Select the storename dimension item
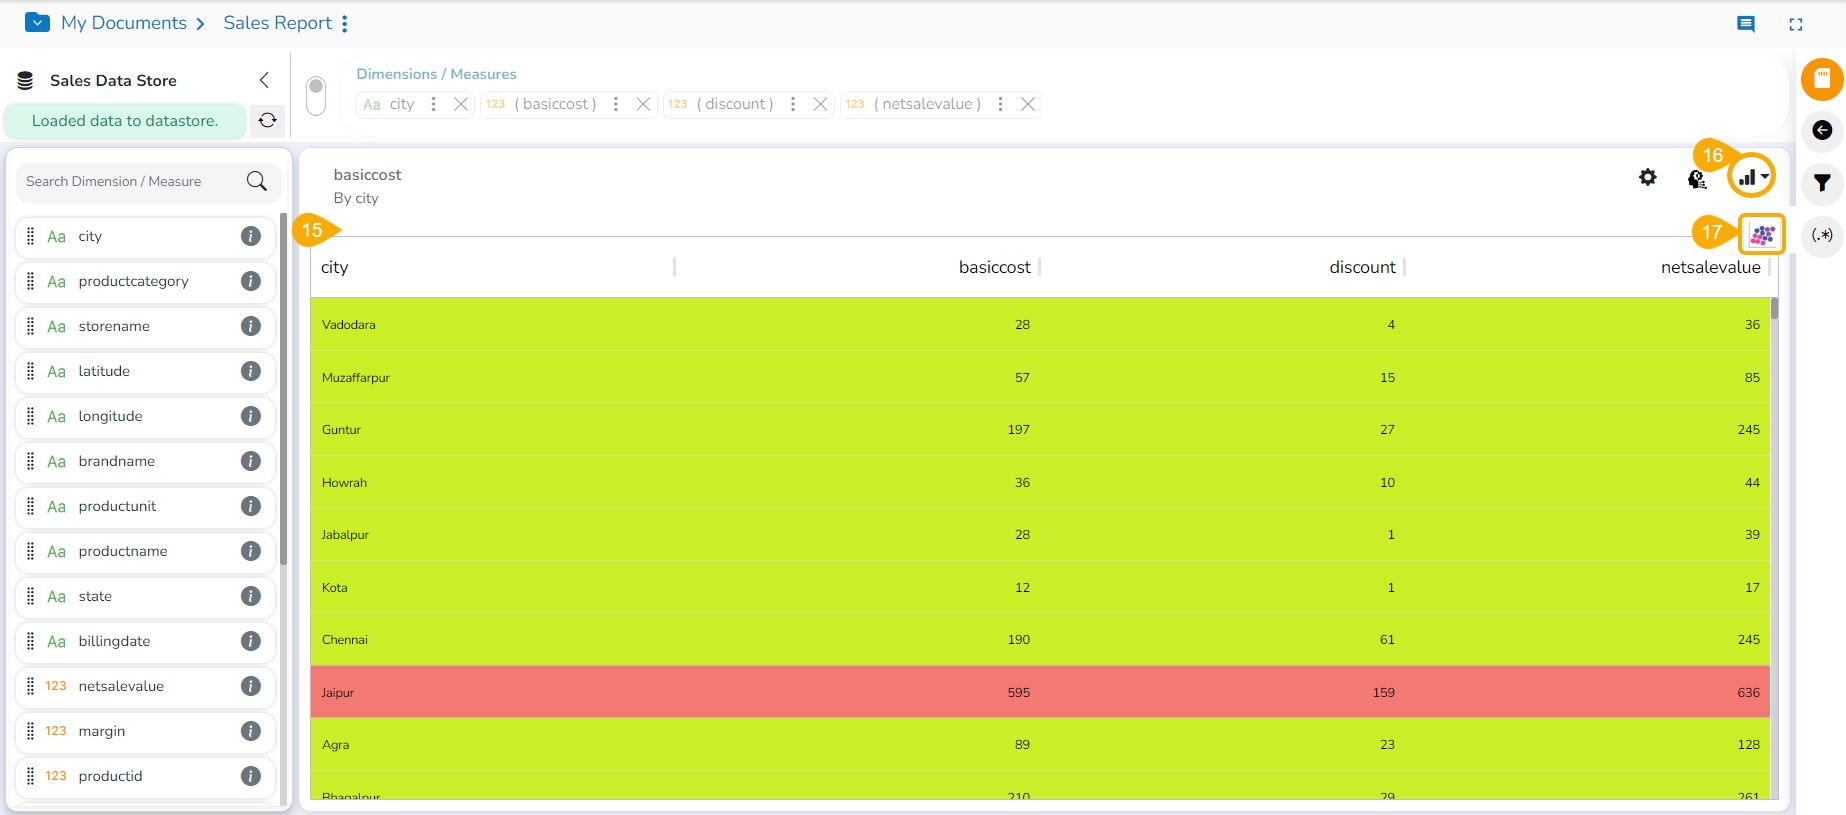The width and height of the screenshot is (1846, 815). [146, 326]
